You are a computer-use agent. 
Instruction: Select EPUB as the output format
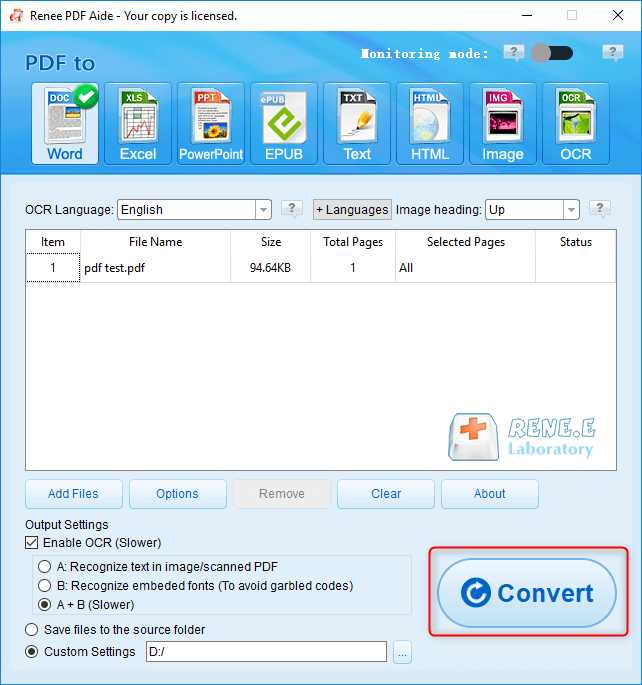tap(284, 123)
